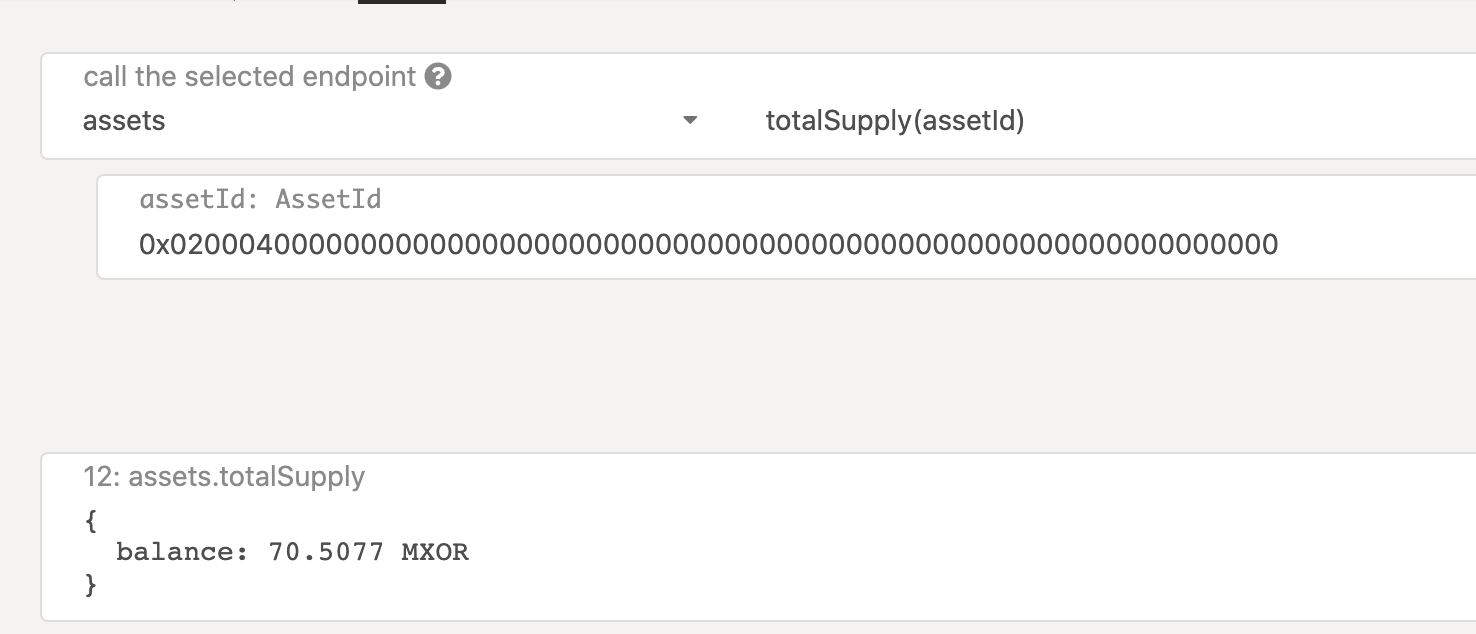Open the assets module selector
Image resolution: width=1476 pixels, height=634 pixels.
tap(390, 121)
